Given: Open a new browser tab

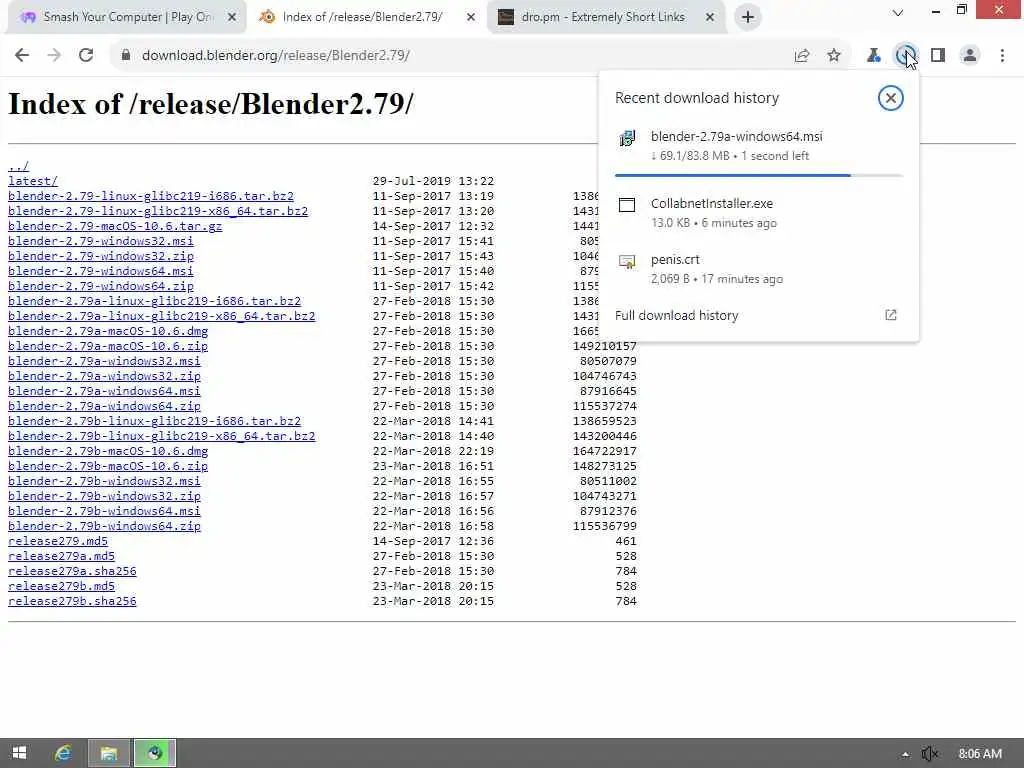Looking at the screenshot, I should click(x=748, y=17).
